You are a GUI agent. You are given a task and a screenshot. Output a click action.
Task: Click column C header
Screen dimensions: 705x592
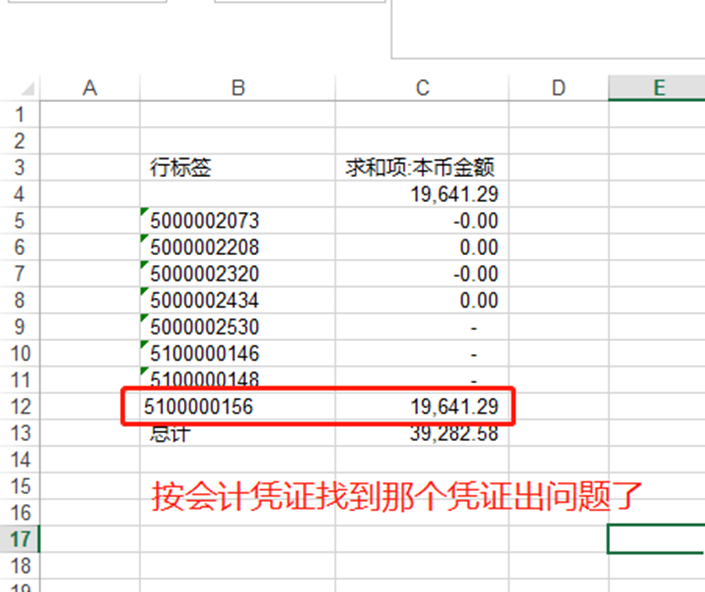[422, 88]
